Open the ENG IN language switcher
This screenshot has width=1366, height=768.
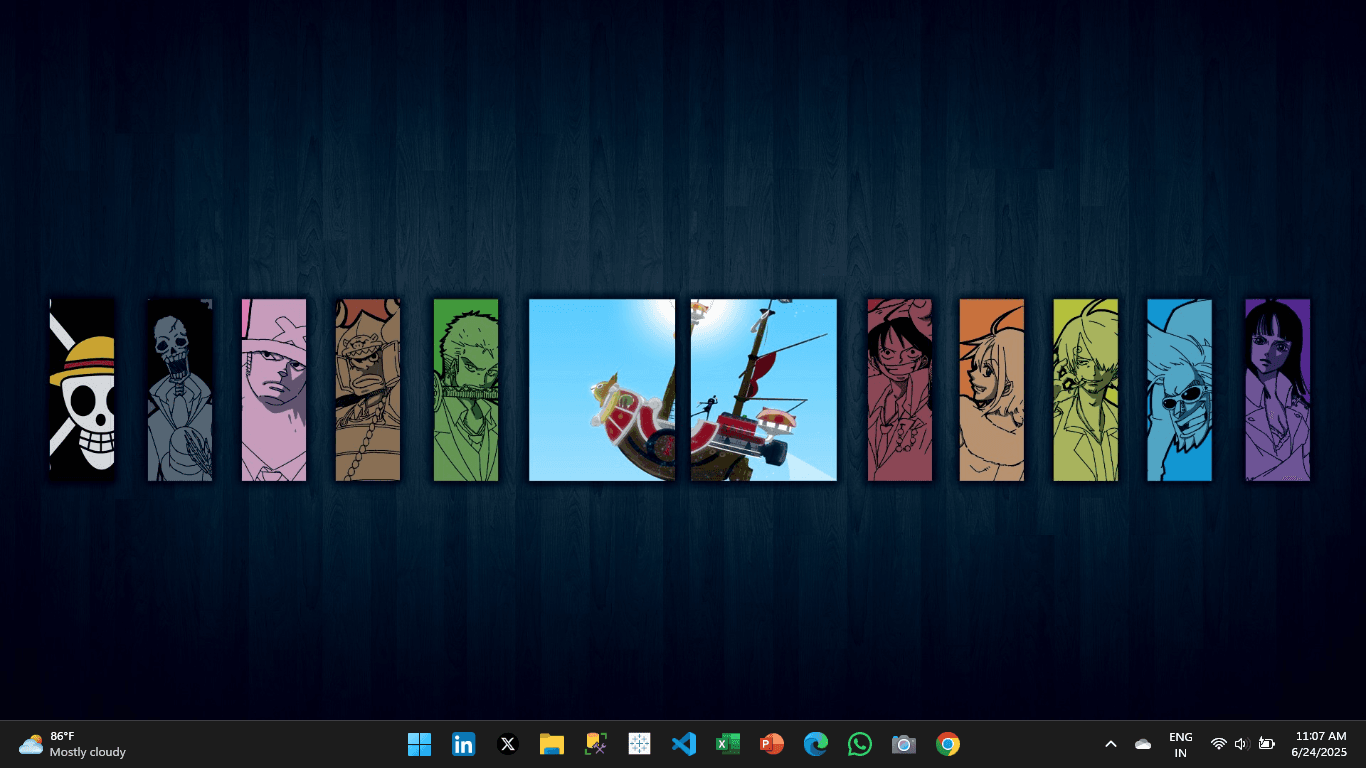pyautogui.click(x=1180, y=744)
